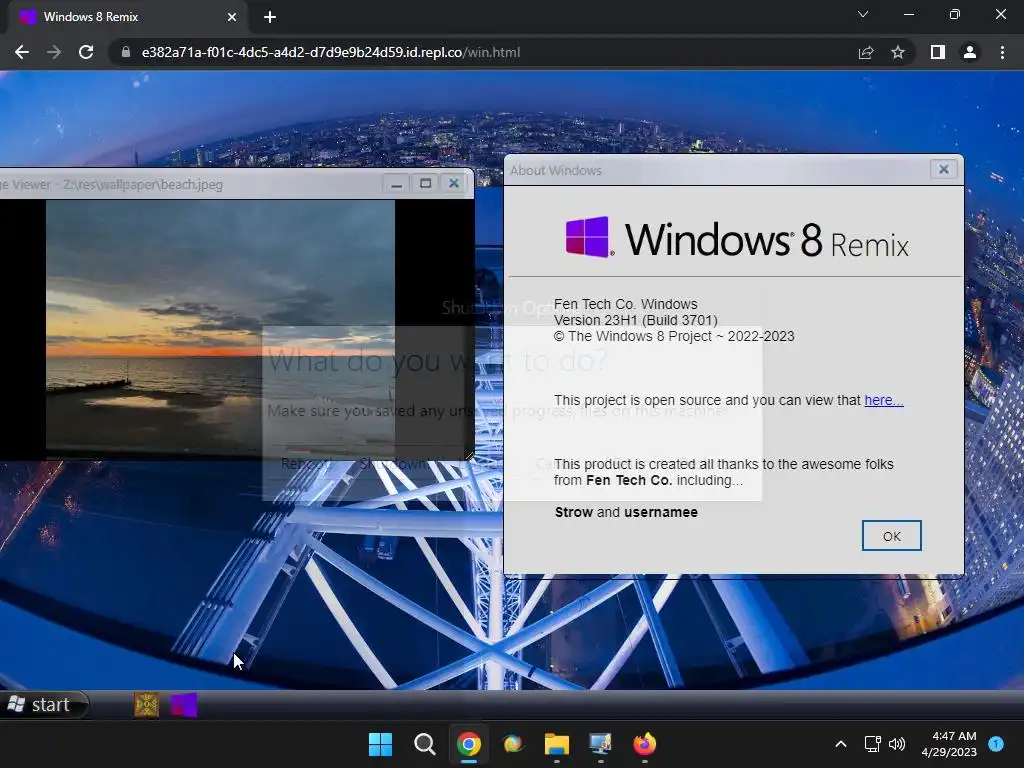Click the Image Viewer title bar path
The width and height of the screenshot is (1024, 768).
143,184
